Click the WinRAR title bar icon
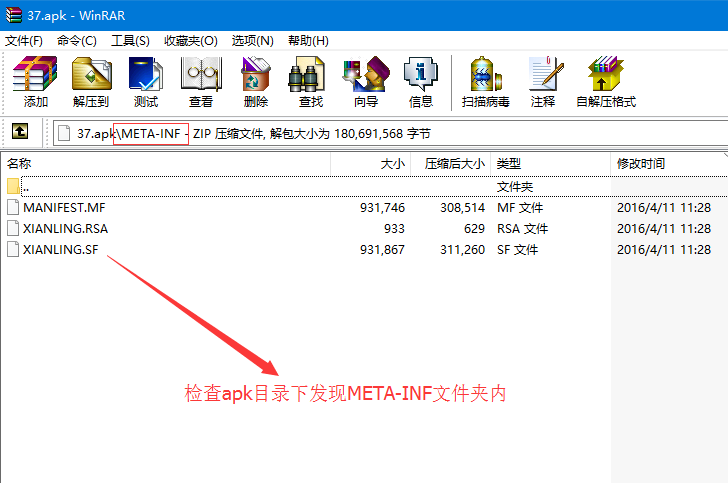This screenshot has width=728, height=483. pyautogui.click(x=13, y=15)
